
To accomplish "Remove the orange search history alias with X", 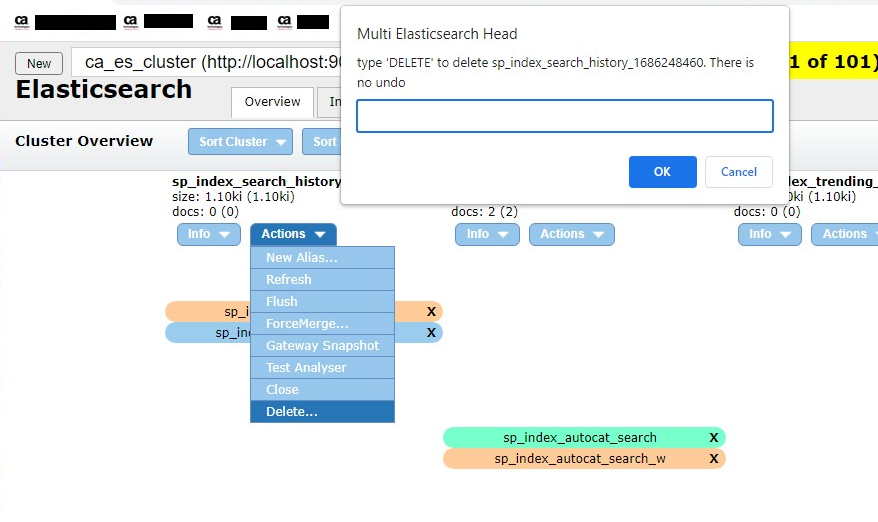I will pyautogui.click(x=431, y=311).
